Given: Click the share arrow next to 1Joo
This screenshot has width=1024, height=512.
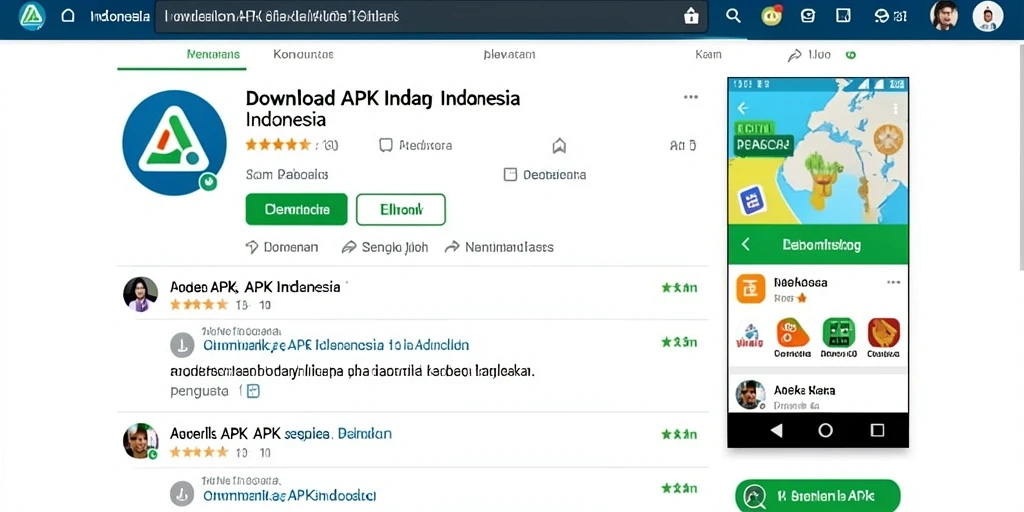Looking at the screenshot, I should [794, 56].
